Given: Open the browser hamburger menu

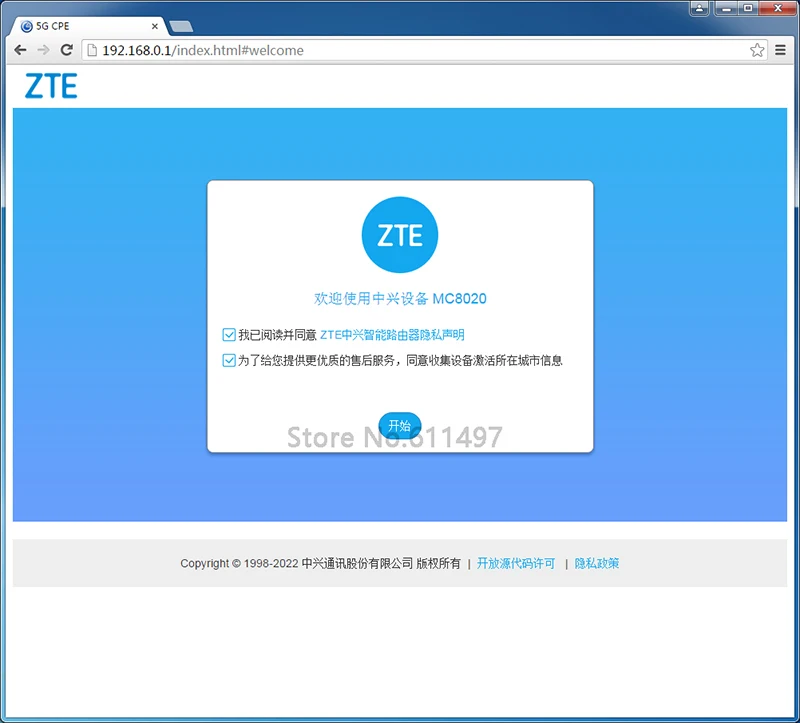Looking at the screenshot, I should coord(780,50).
